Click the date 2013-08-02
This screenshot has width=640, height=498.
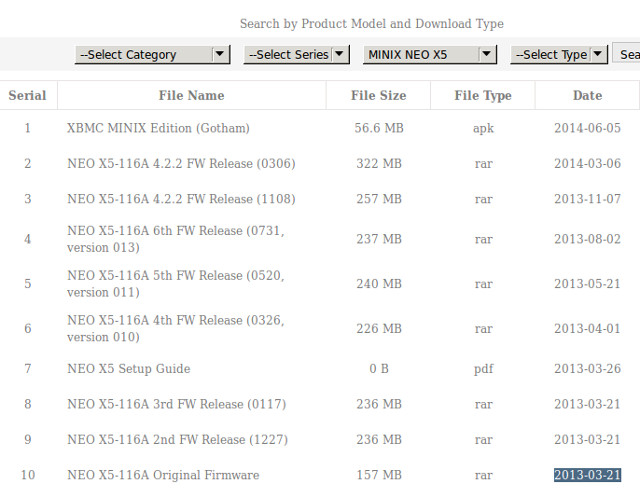coord(587,239)
